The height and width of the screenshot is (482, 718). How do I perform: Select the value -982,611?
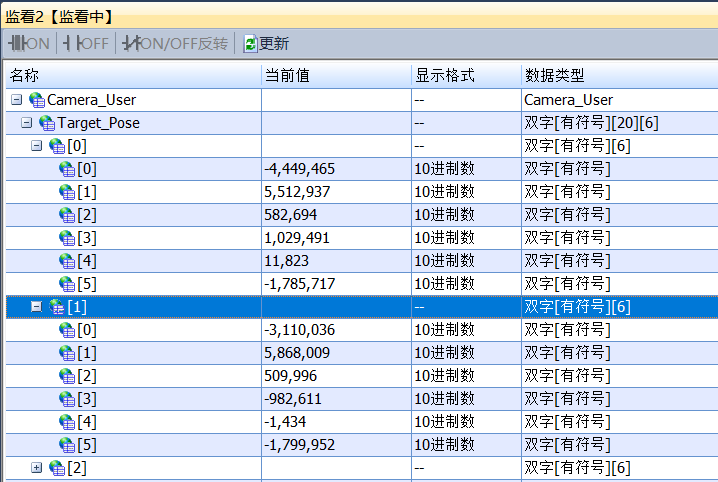[293, 399]
